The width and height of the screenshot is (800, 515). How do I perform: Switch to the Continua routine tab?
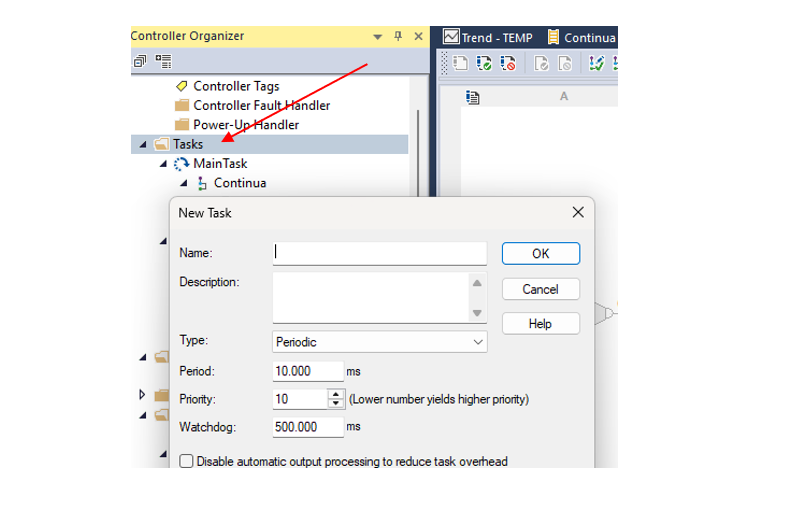point(582,38)
